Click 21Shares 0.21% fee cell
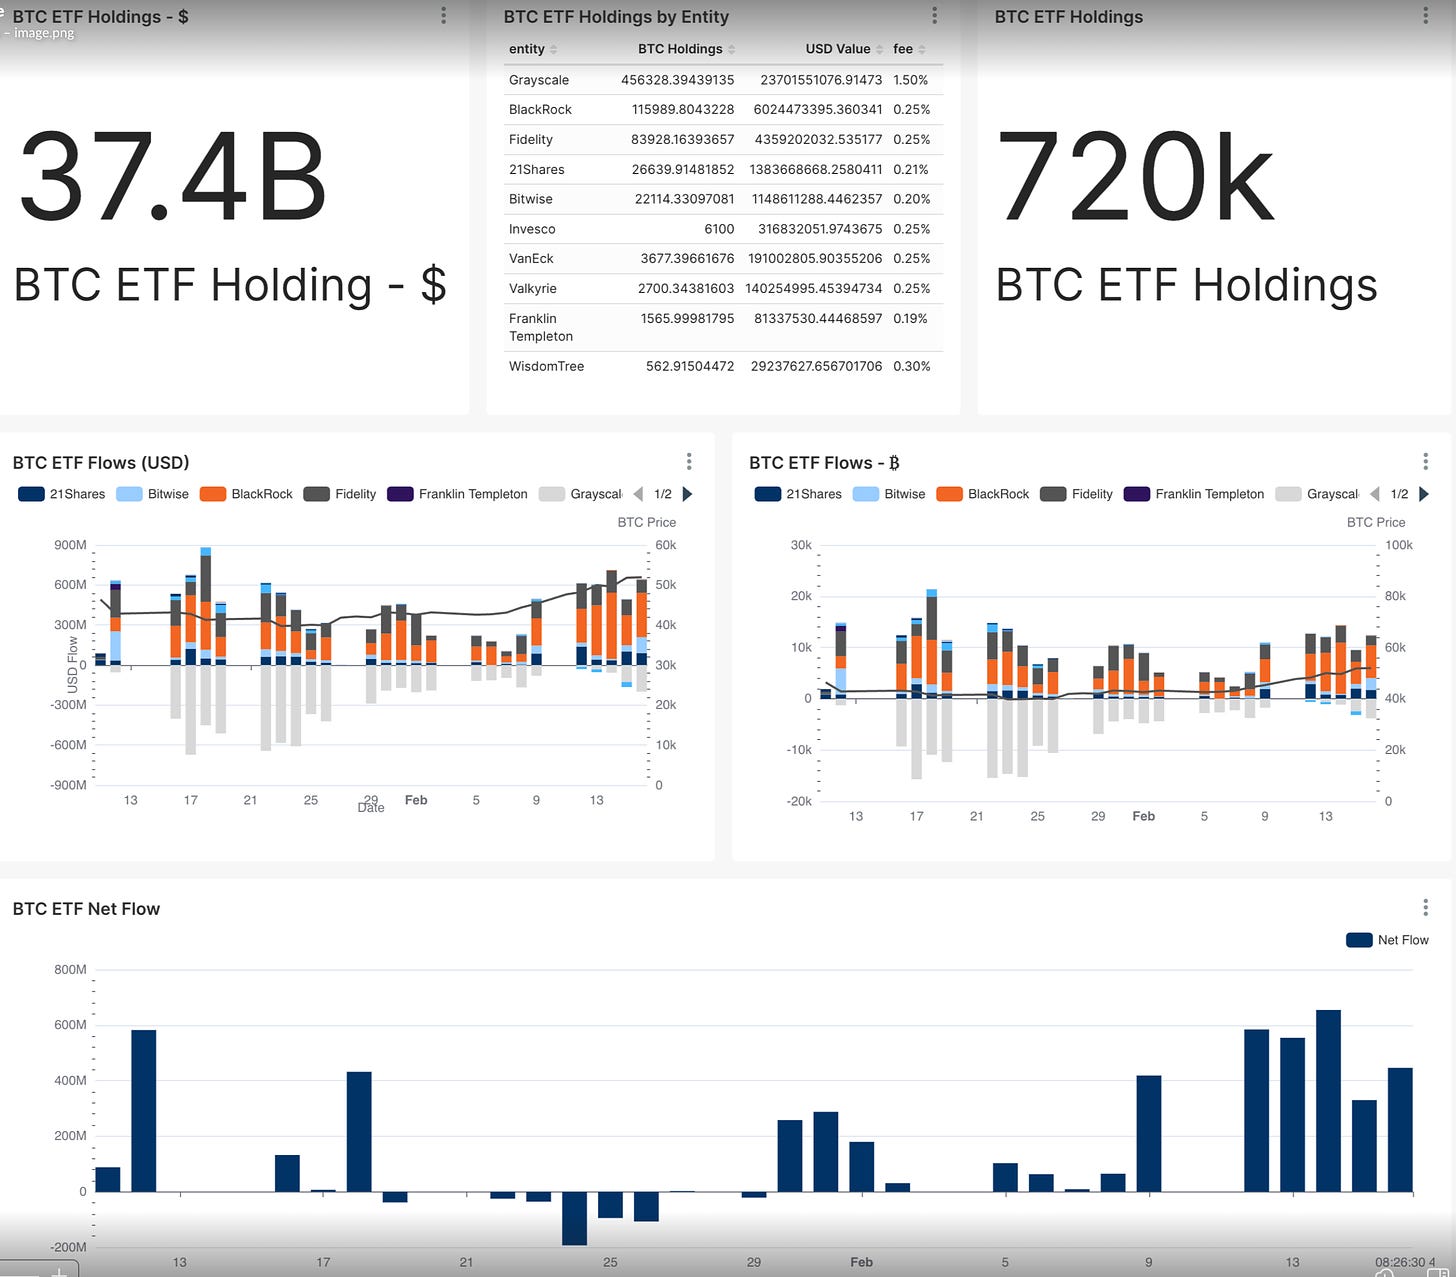 tap(911, 170)
